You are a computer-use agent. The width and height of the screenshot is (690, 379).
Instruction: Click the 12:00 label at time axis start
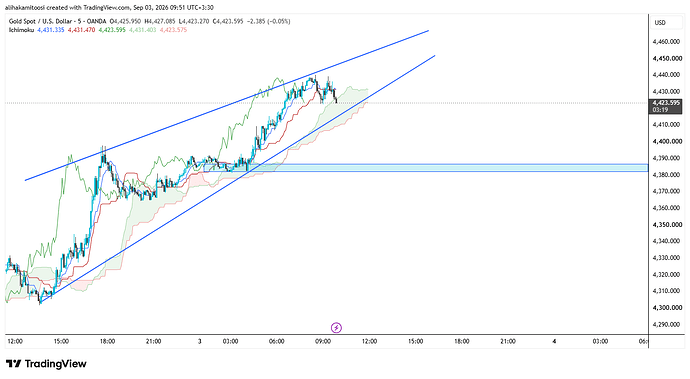[x=15, y=341]
